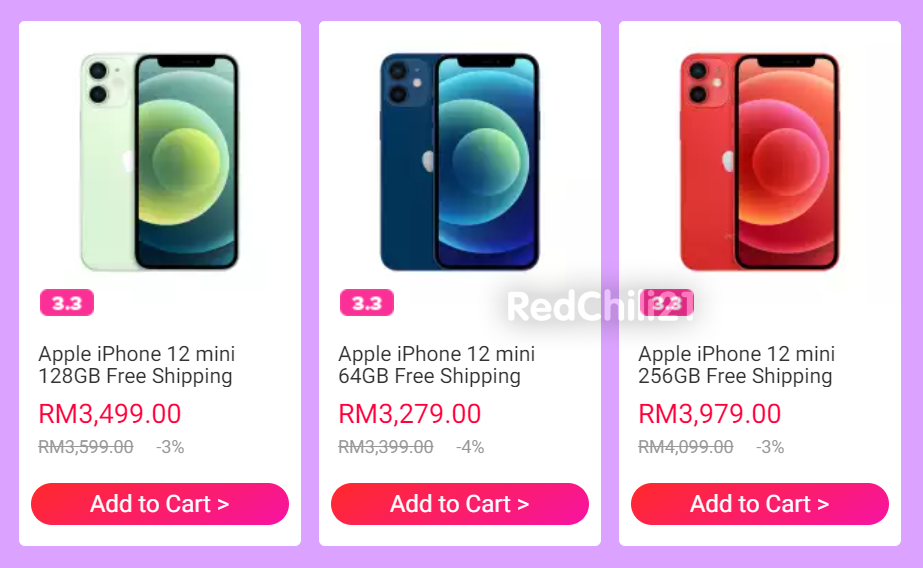Open Apple iPhone 12 mini 64GB title link
The height and width of the screenshot is (568, 923).
(x=436, y=365)
